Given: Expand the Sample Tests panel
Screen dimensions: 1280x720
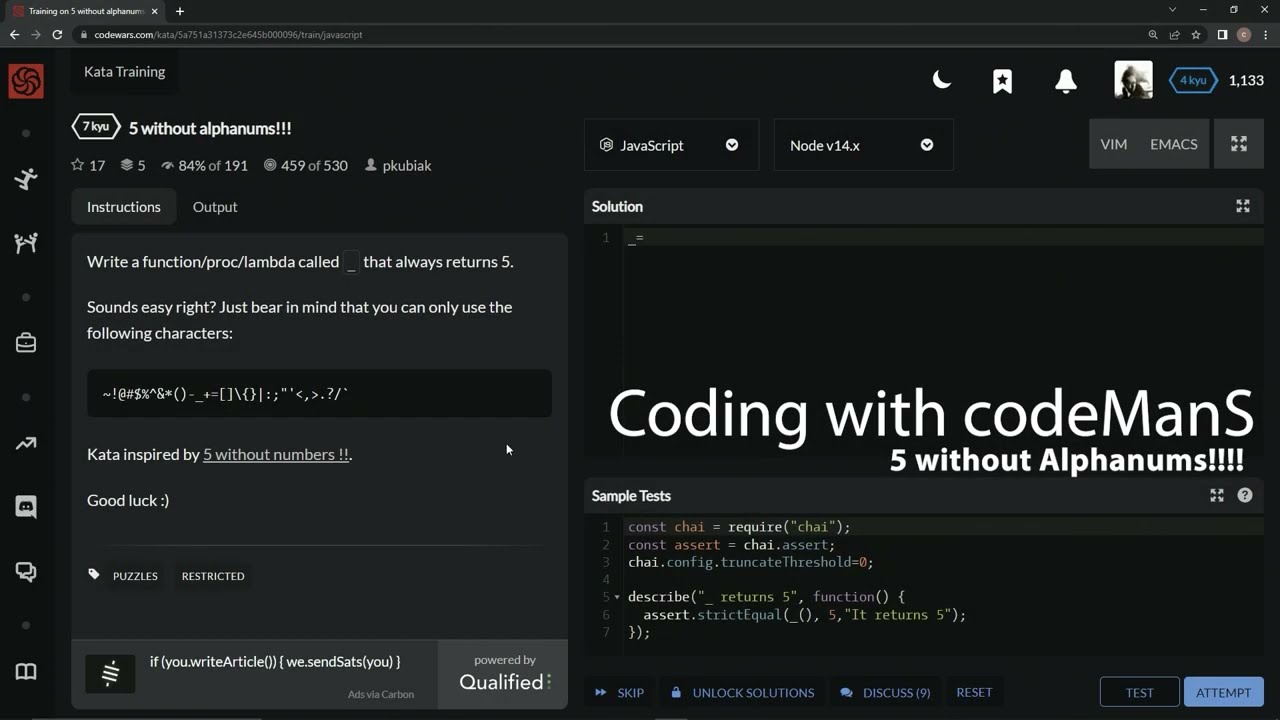Looking at the screenshot, I should coord(1217,495).
